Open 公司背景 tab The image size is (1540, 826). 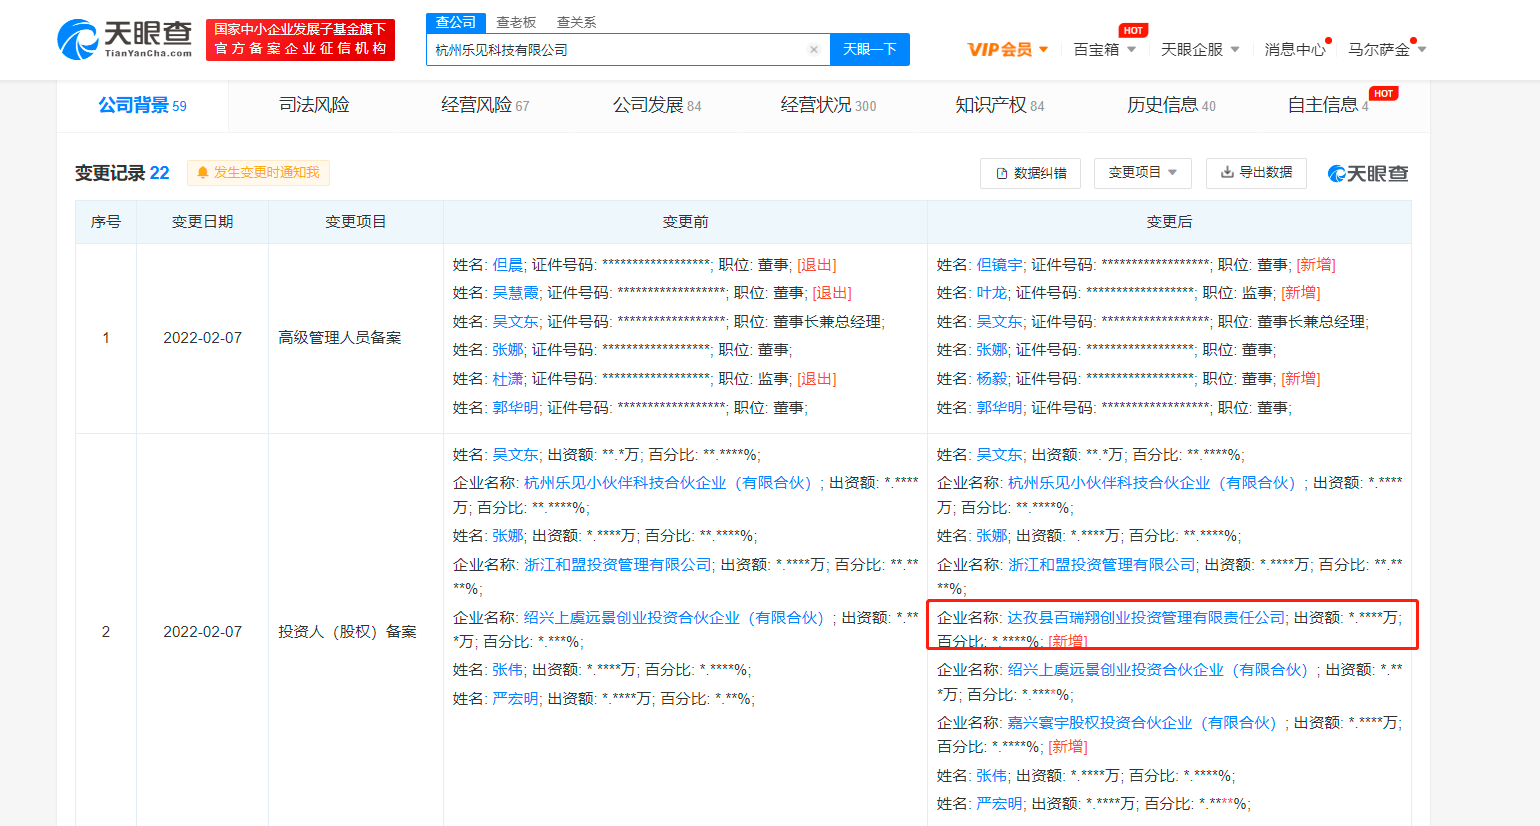coord(142,105)
